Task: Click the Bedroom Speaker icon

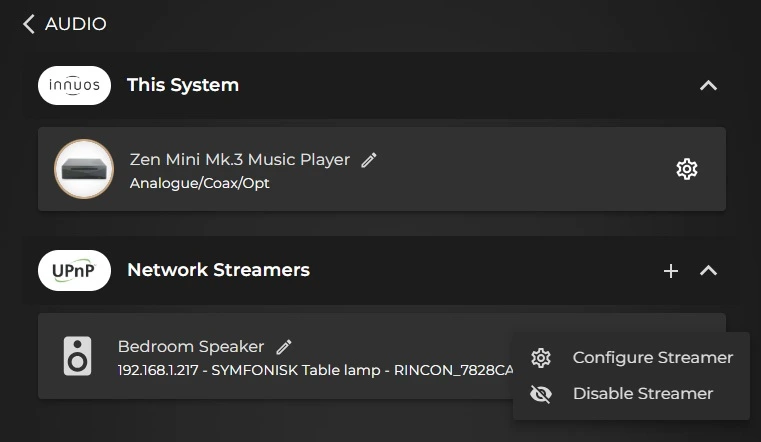Action: tap(77, 356)
